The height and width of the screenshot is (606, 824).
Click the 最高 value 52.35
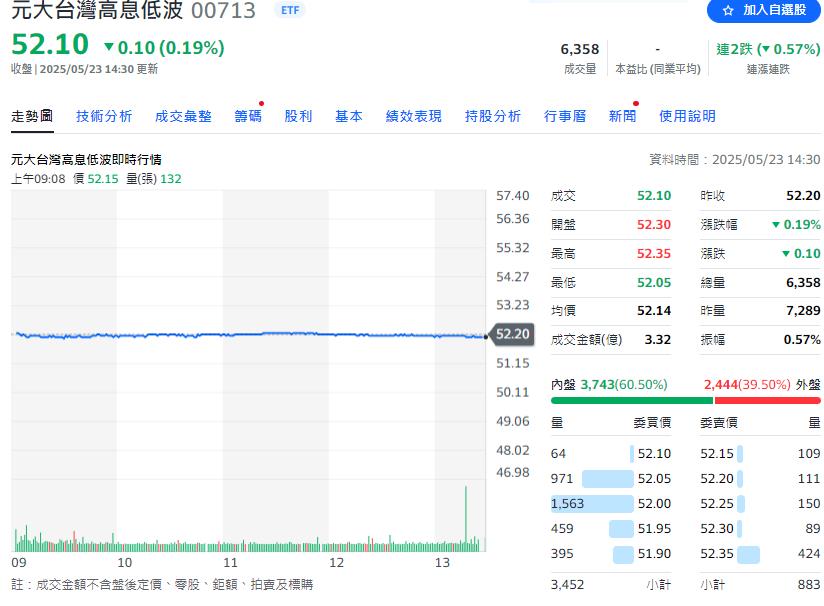[654, 254]
